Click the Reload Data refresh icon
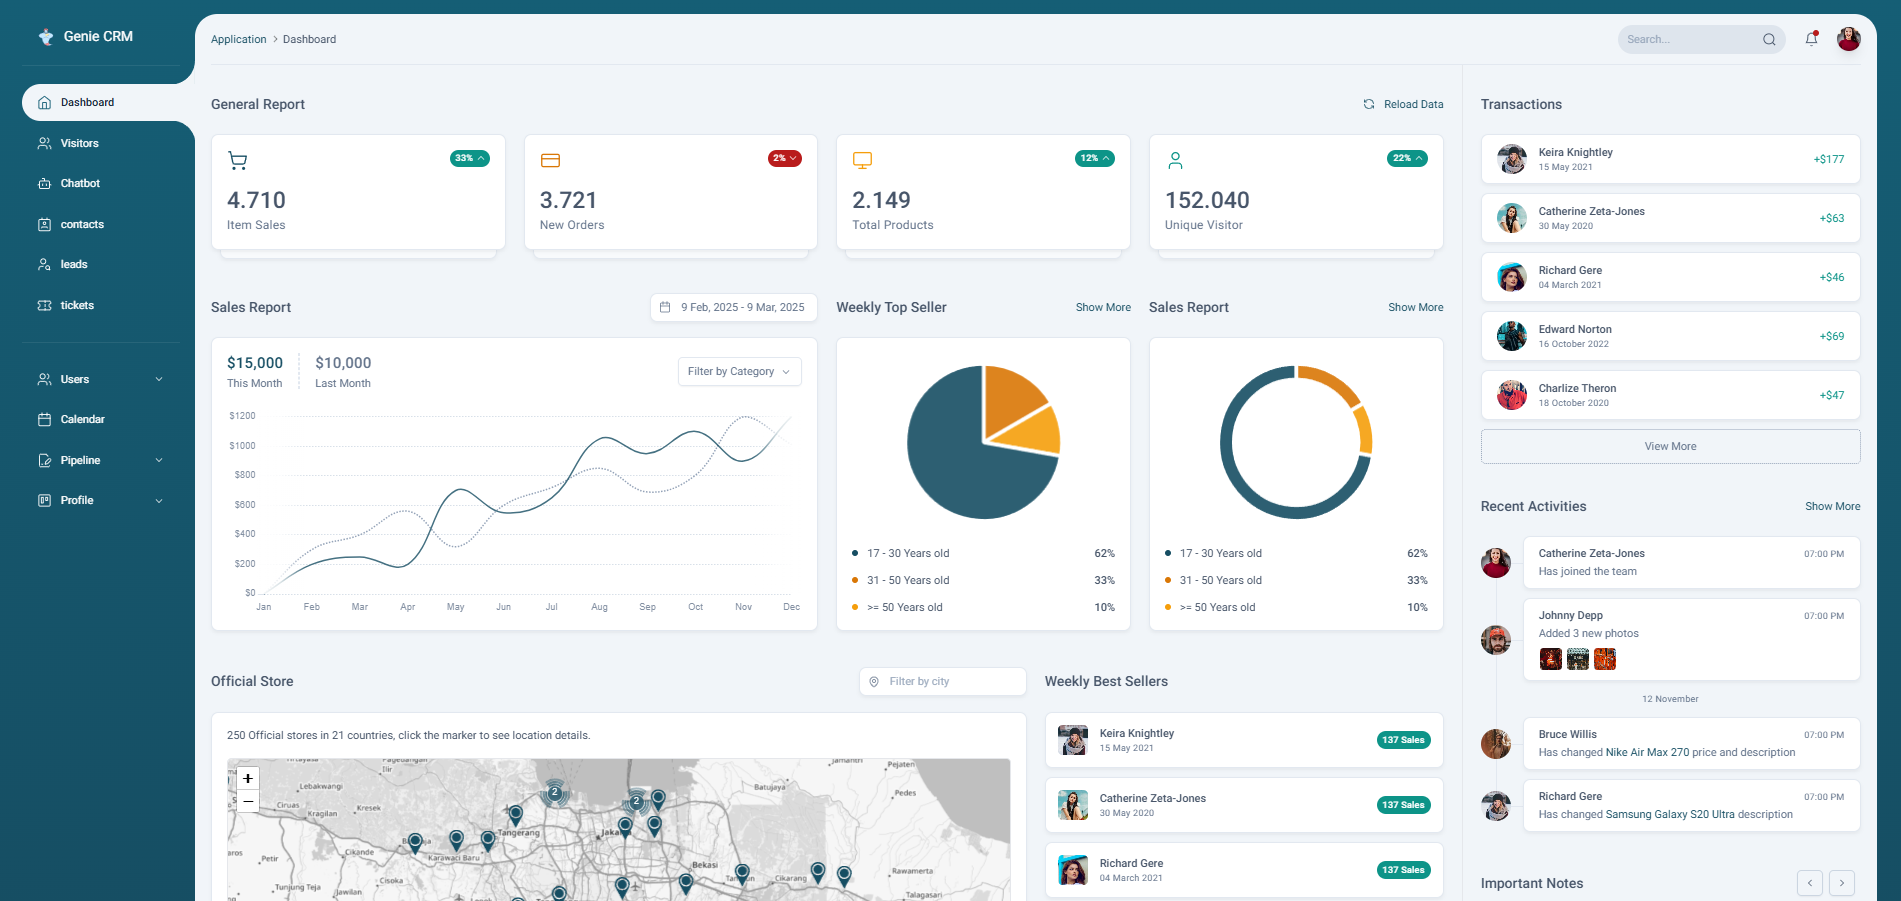Viewport: 1901px width, 901px height. pos(1368,103)
